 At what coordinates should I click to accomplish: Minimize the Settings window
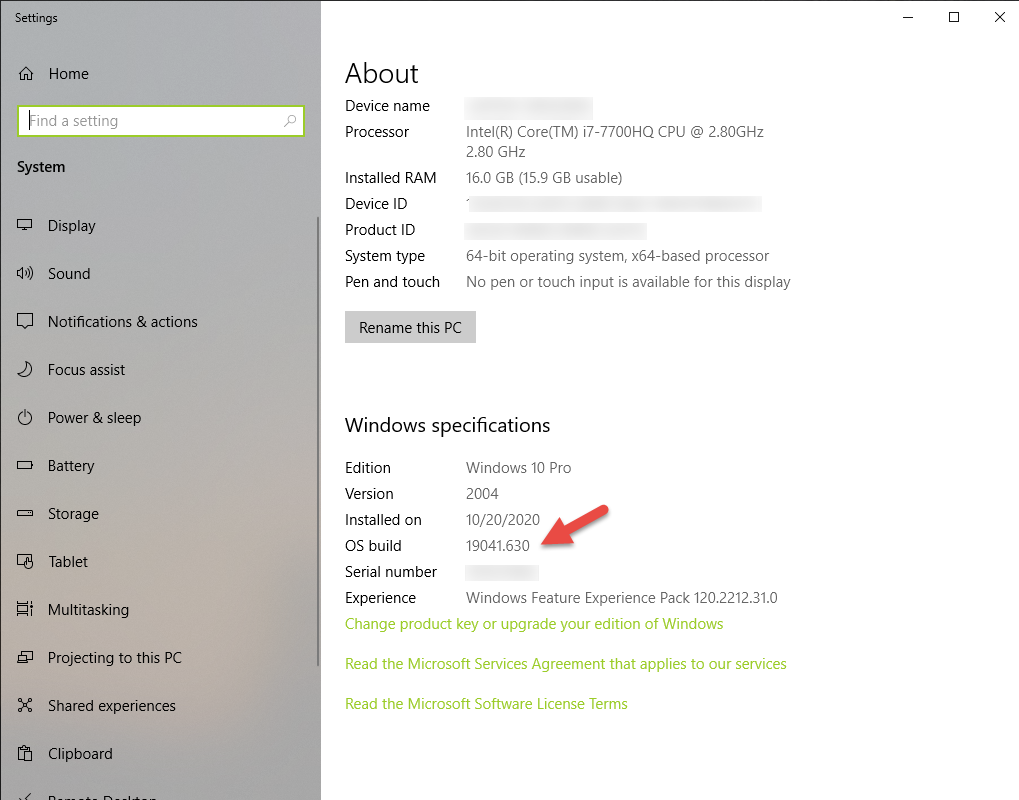click(x=908, y=17)
